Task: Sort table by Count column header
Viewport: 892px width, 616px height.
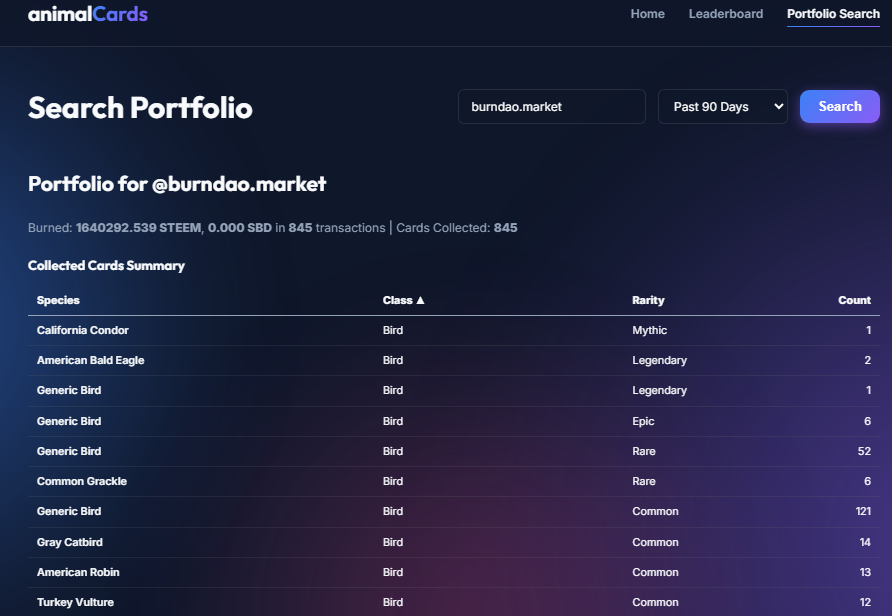Action: pyautogui.click(x=854, y=300)
